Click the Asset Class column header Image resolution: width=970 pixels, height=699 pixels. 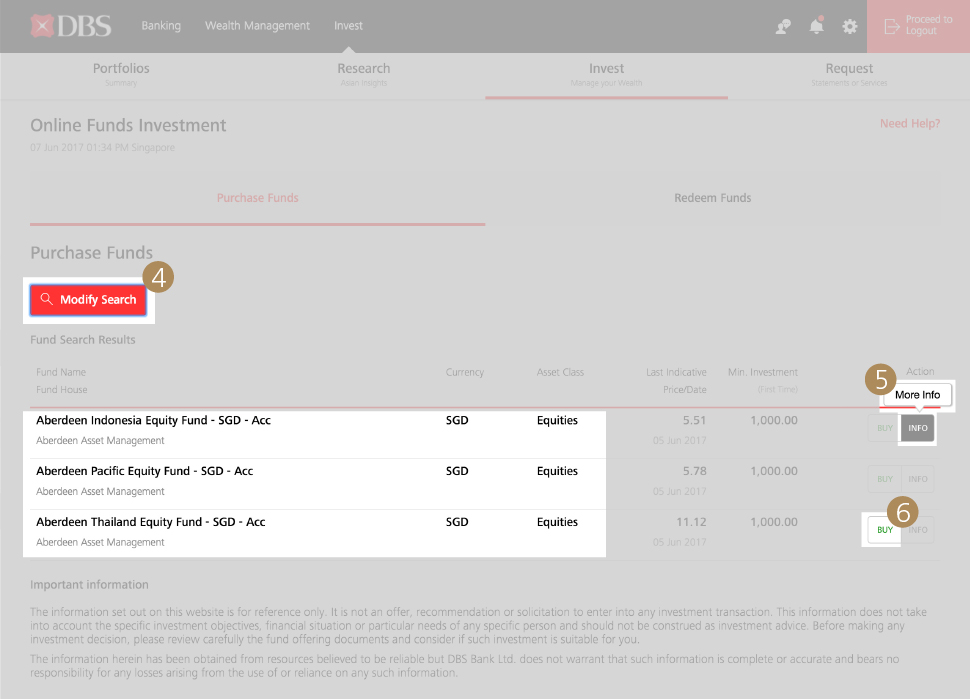560,372
